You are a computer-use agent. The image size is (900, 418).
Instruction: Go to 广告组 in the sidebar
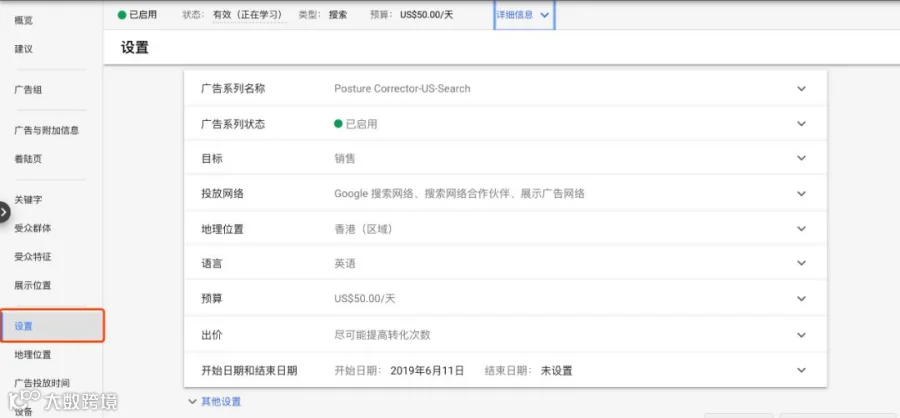pyautogui.click(x=28, y=90)
